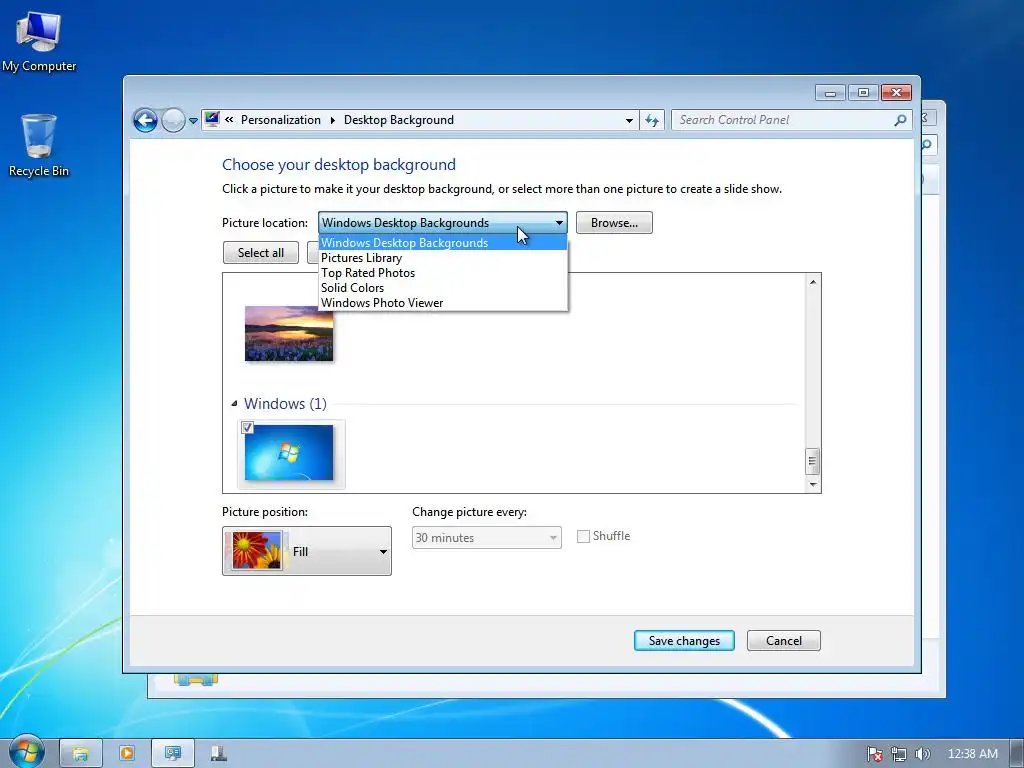Open the network tray icon
The height and width of the screenshot is (768, 1024).
899,754
